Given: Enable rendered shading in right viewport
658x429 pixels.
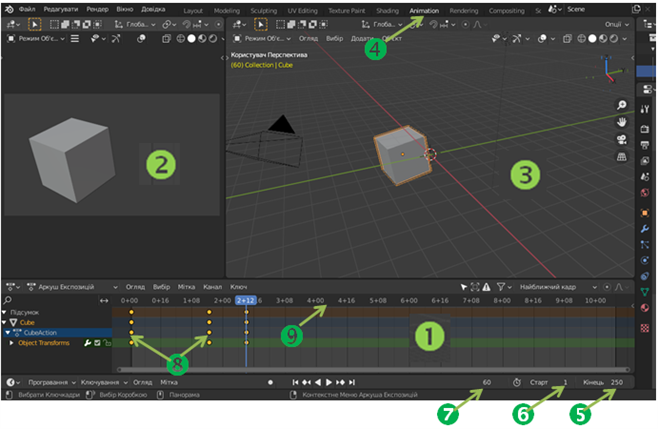Looking at the screenshot, I should click(x=614, y=39).
